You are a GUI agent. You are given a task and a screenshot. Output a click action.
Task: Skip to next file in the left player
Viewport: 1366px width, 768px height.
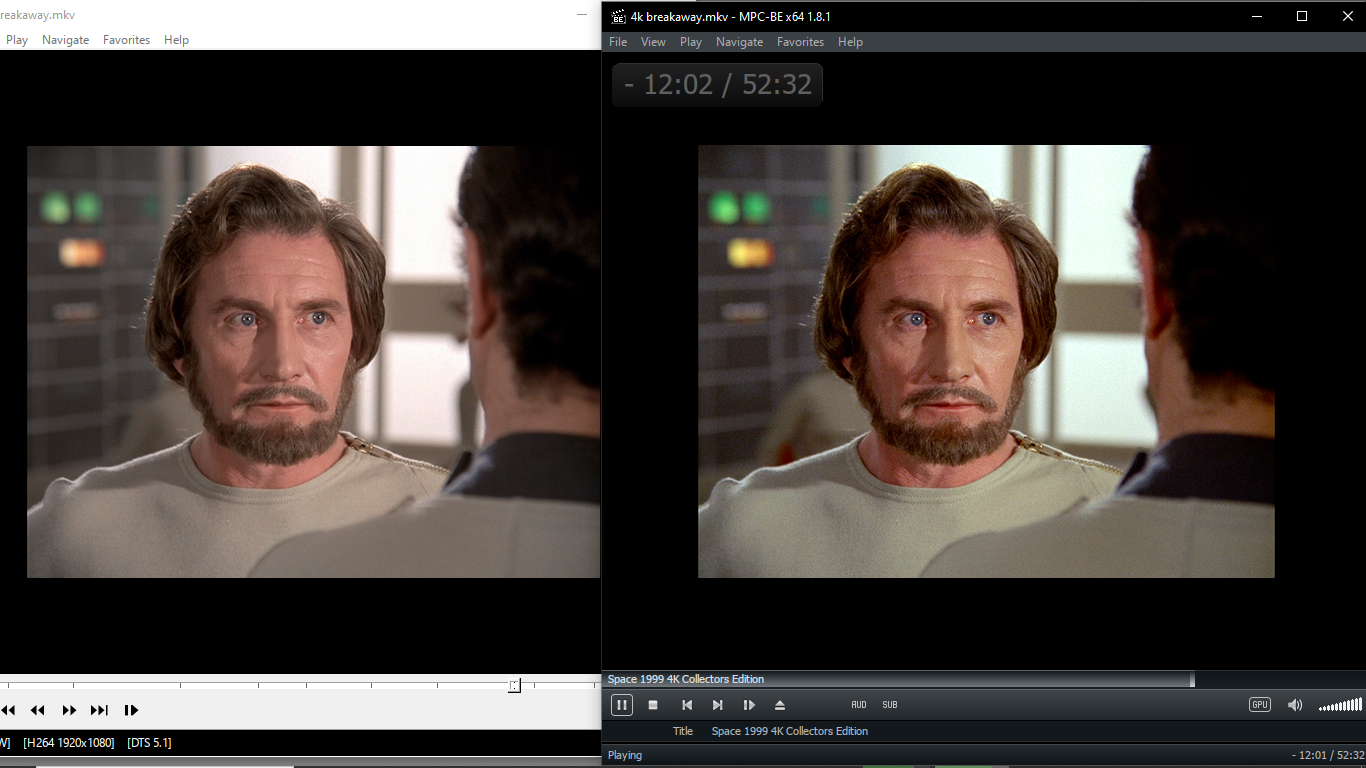[99, 710]
